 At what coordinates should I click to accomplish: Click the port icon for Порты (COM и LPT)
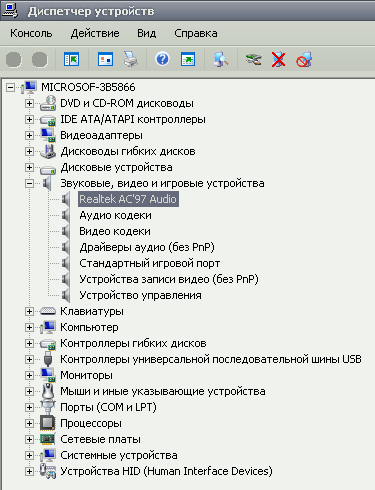point(48,407)
